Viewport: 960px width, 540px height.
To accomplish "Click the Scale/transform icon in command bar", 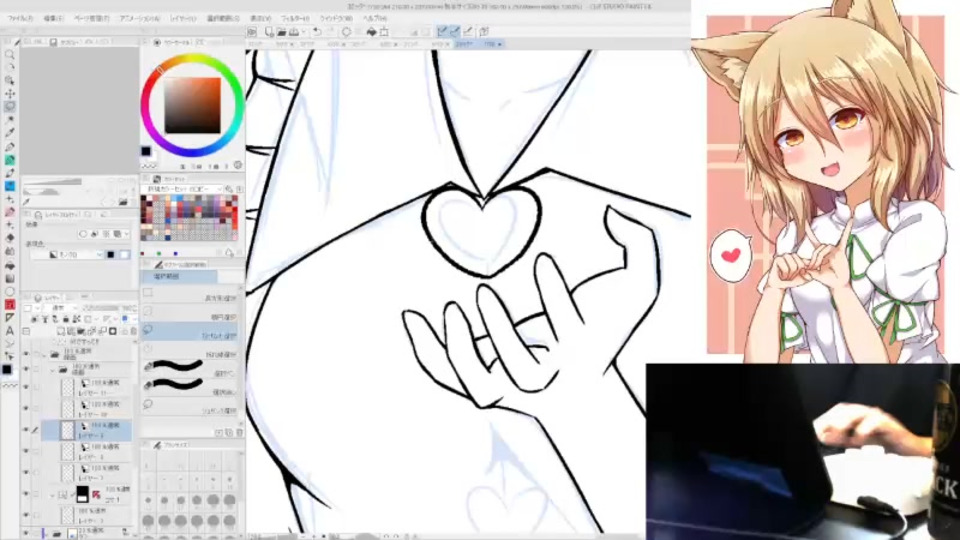I will pyautogui.click(x=384, y=32).
